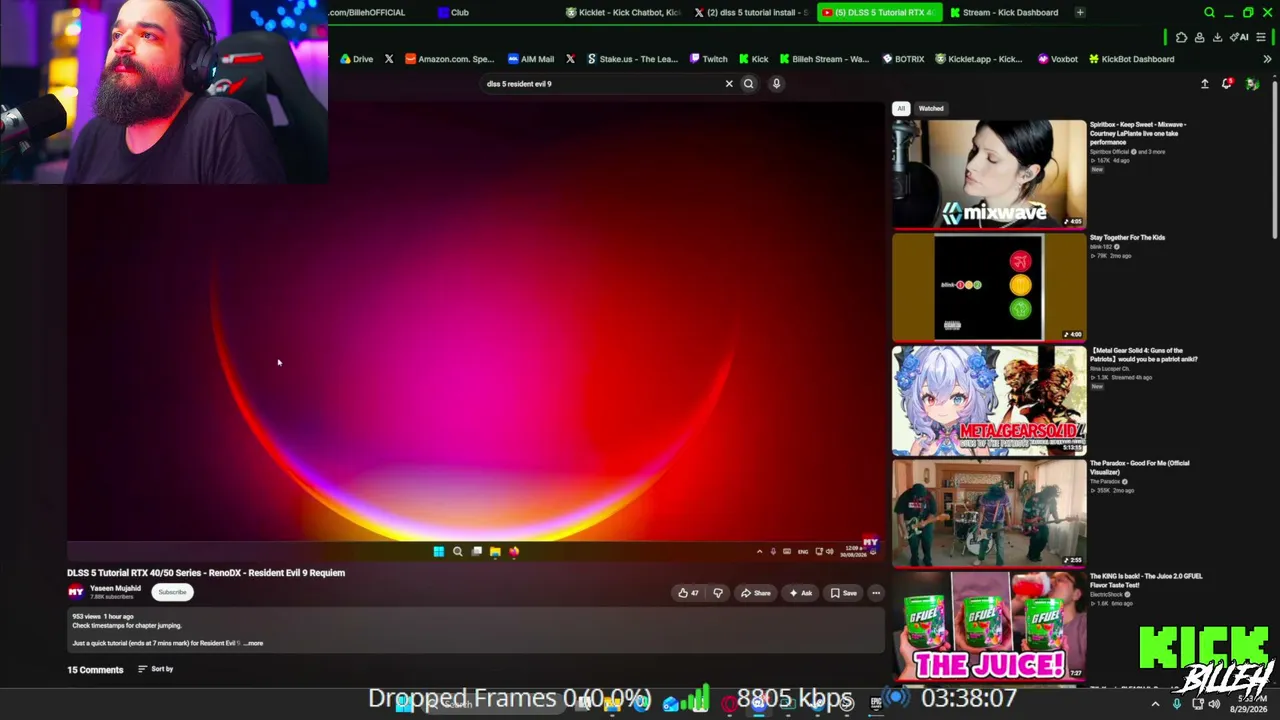This screenshot has width=1280, height=720.
Task: Open The Paradox Good For Me thumbnail
Action: click(989, 513)
